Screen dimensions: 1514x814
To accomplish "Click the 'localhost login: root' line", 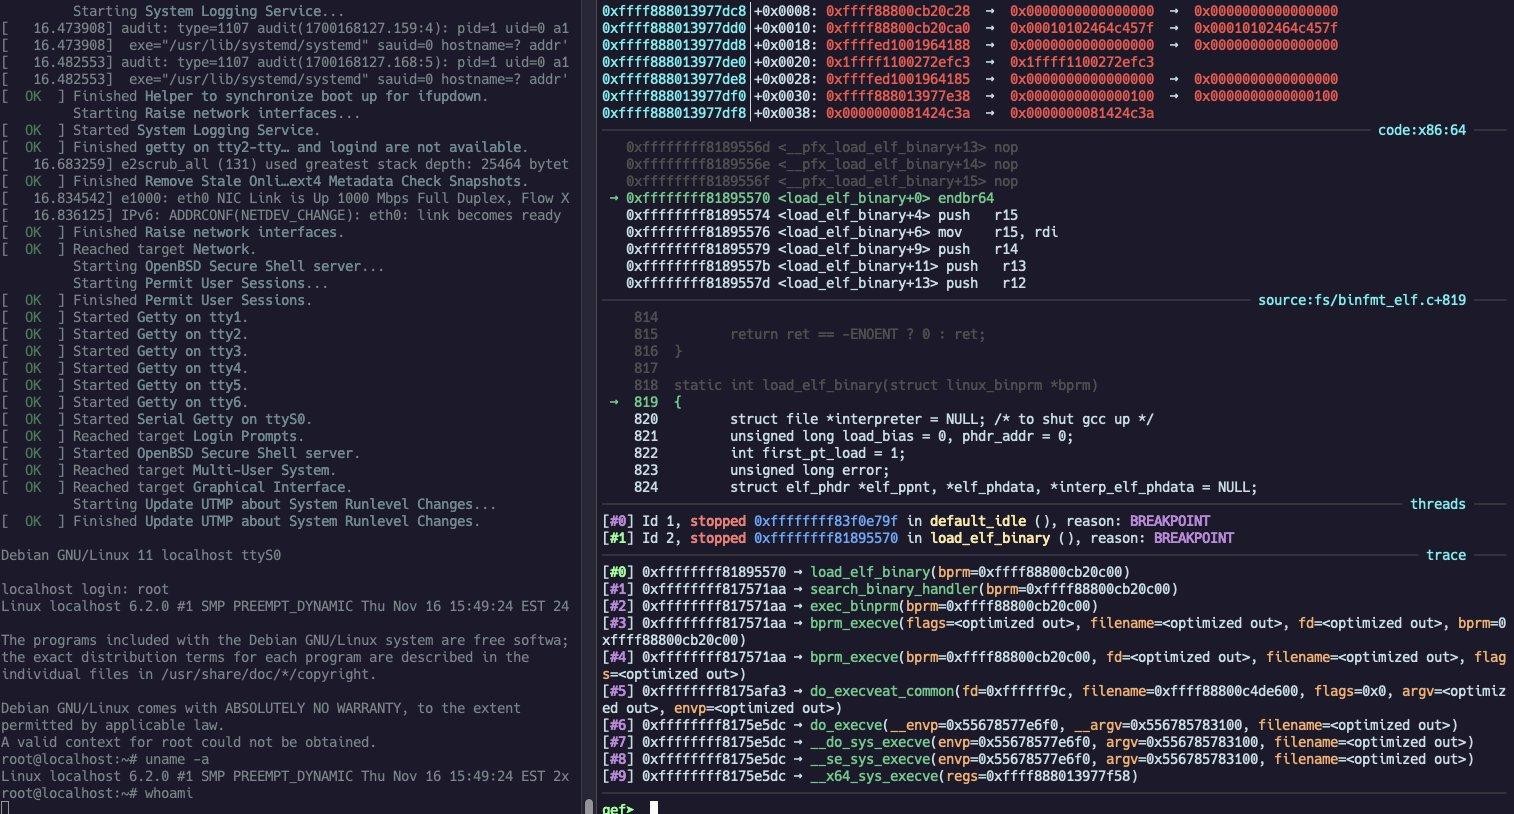I will 85,589.
